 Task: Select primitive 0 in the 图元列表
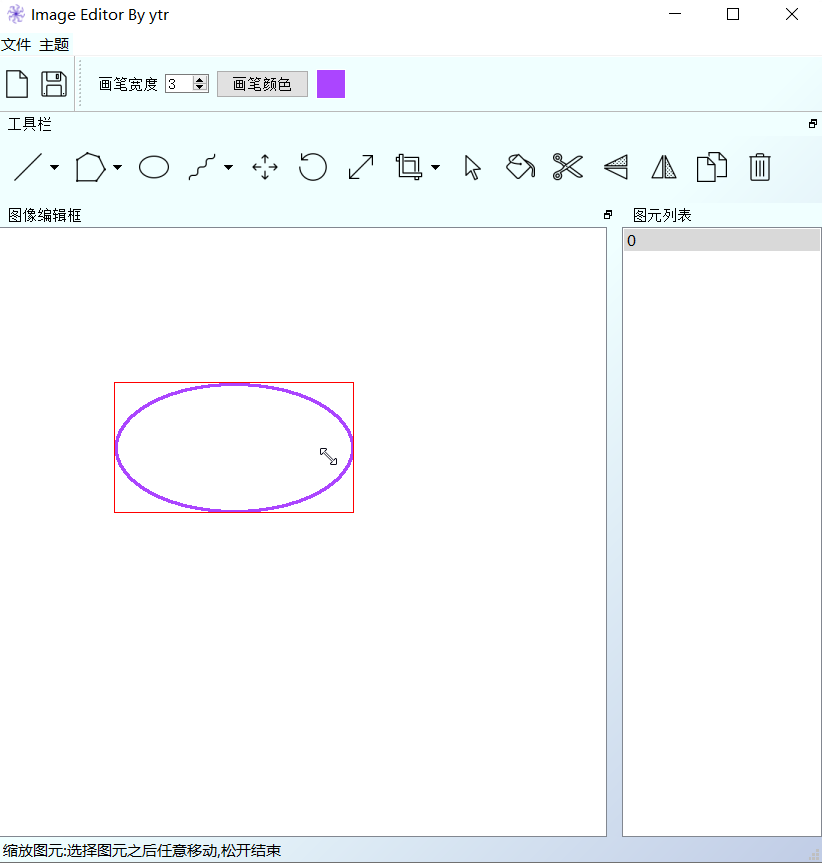[x=721, y=241]
